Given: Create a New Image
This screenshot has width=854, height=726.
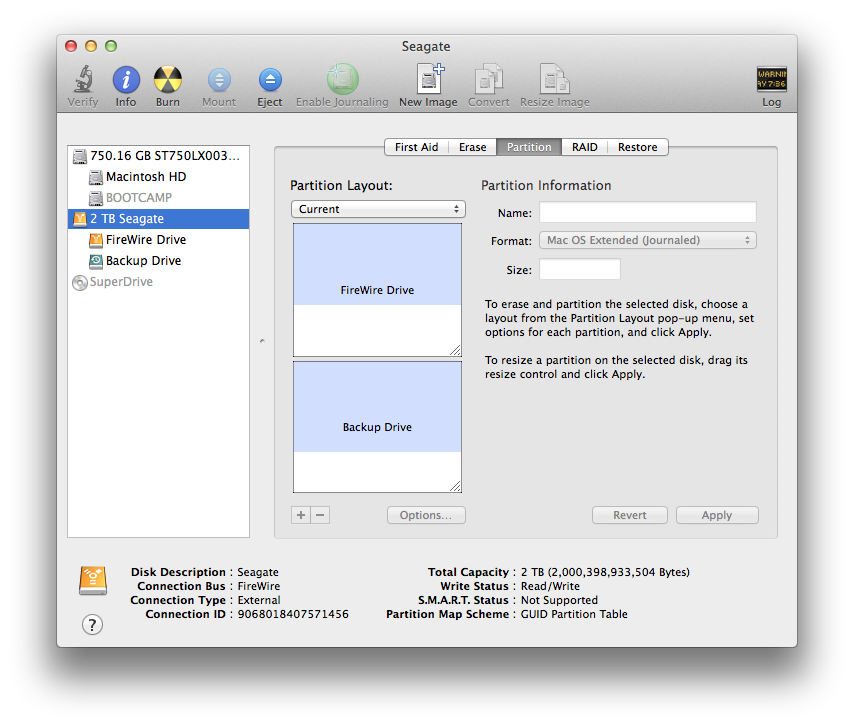Looking at the screenshot, I should click(429, 79).
